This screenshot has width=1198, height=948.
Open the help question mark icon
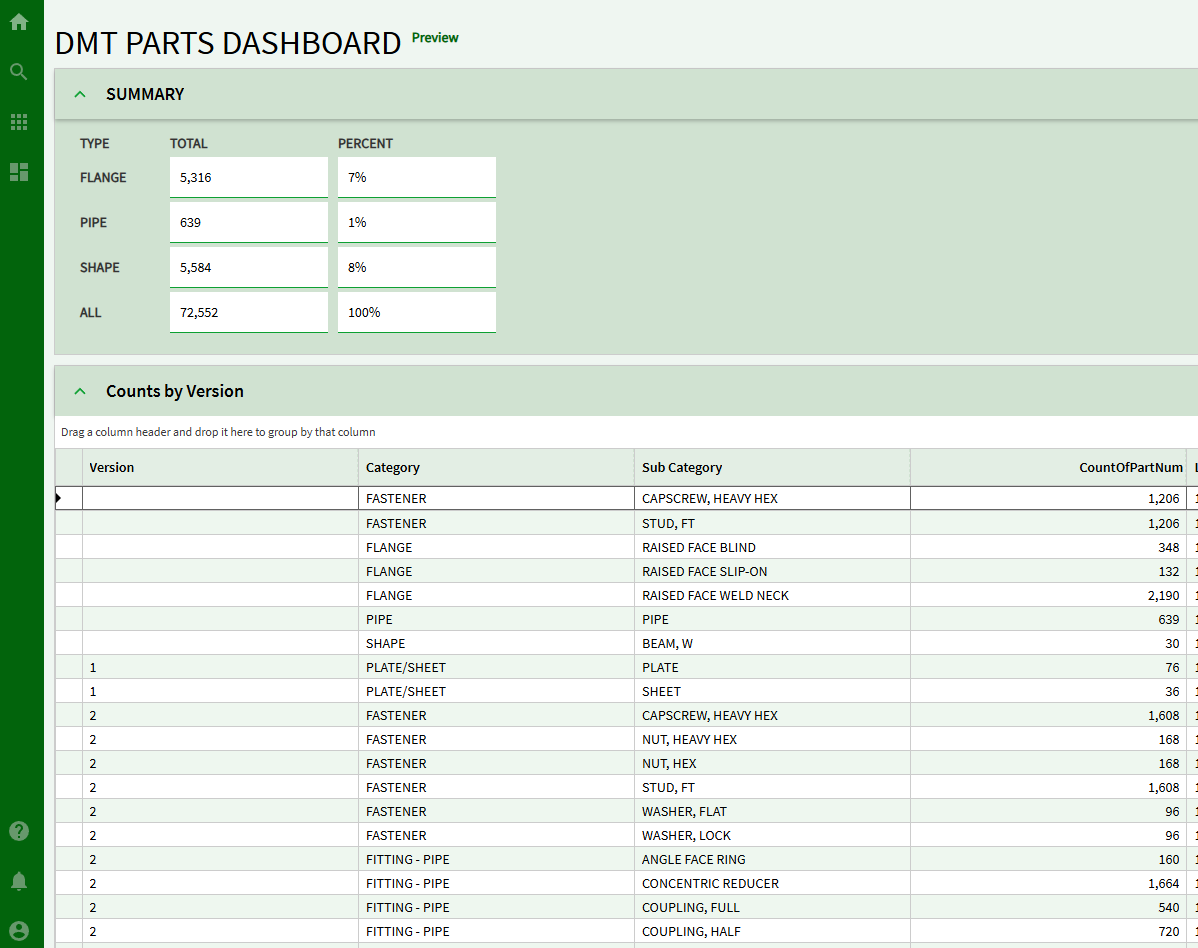(x=19, y=831)
